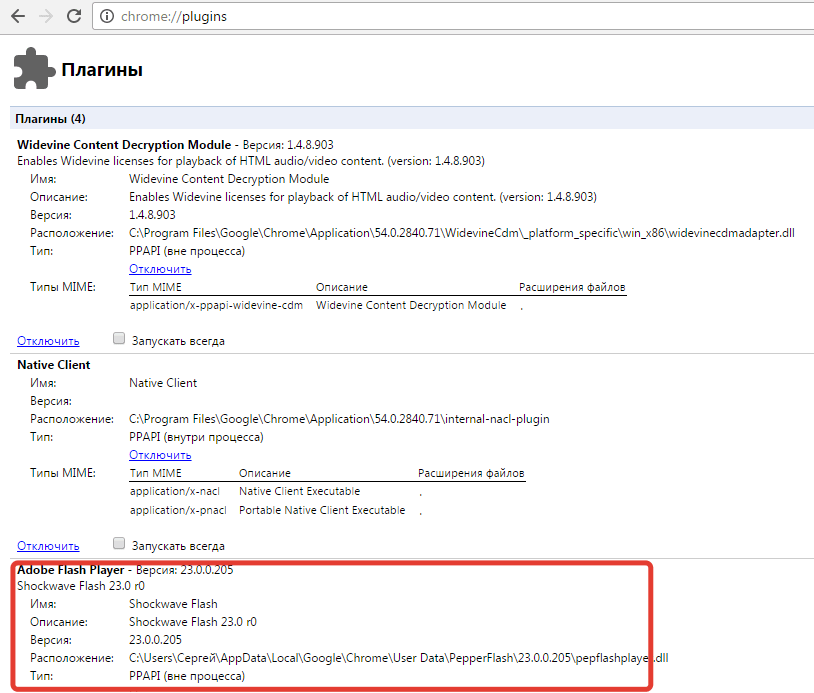814x693 pixels.
Task: Click 'Отключить' link under Widevine's Тип row
Action: [x=160, y=269]
